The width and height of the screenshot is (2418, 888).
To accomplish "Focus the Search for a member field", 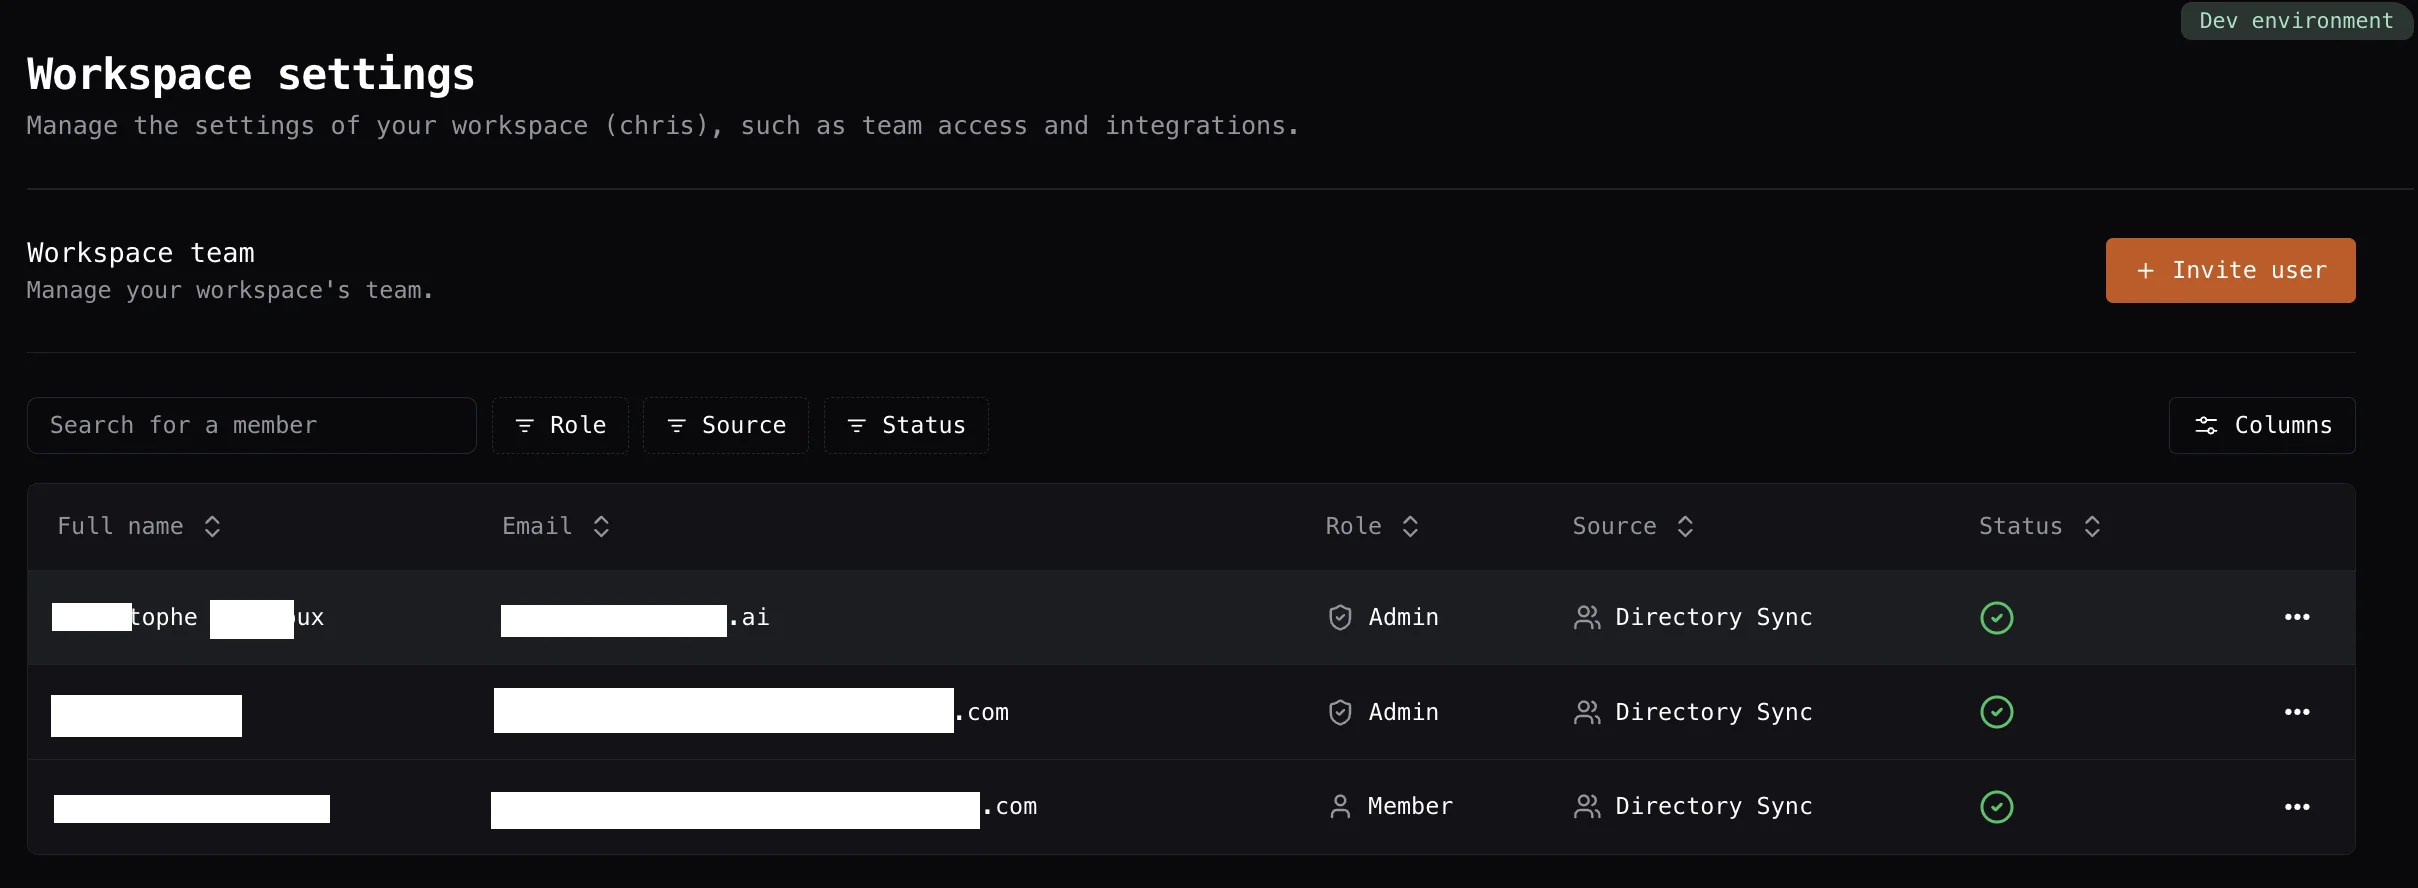I will tap(252, 425).
